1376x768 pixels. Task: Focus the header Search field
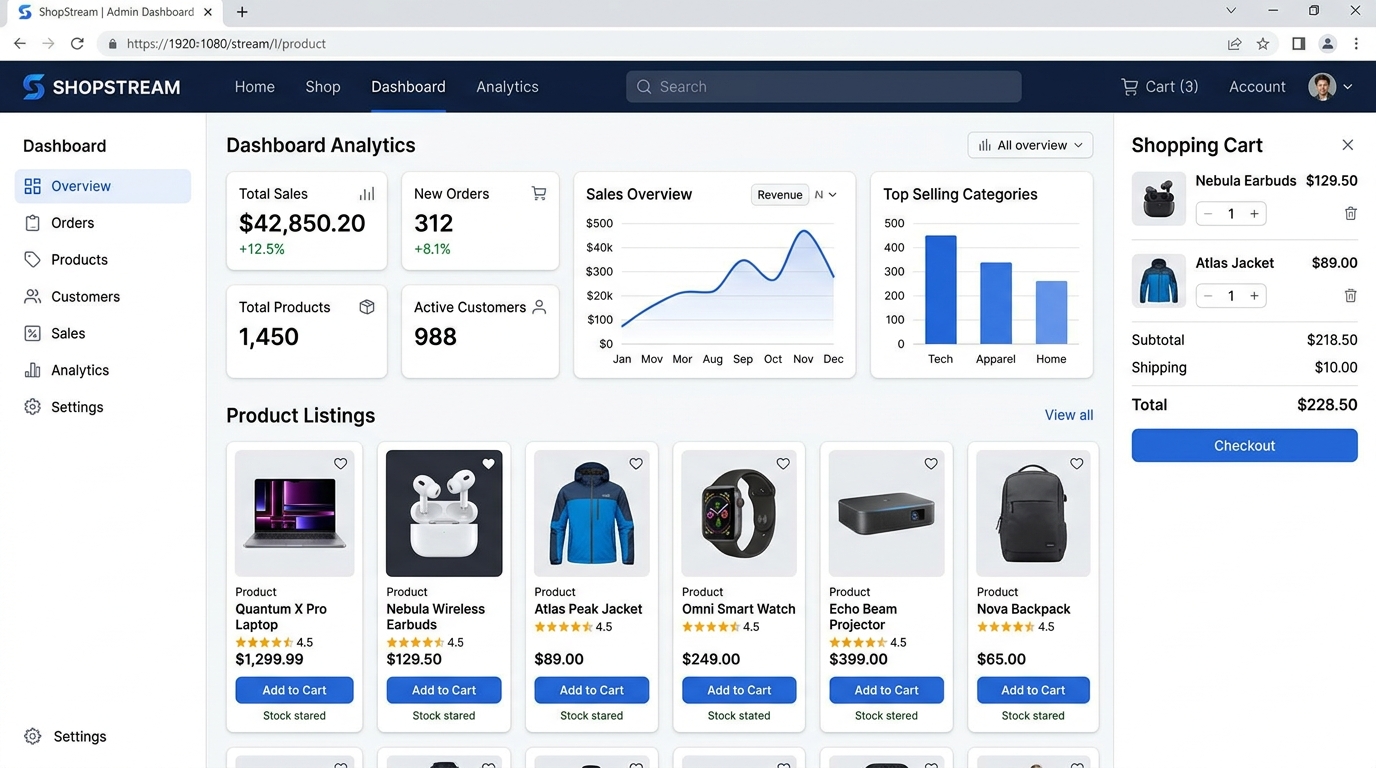(824, 87)
